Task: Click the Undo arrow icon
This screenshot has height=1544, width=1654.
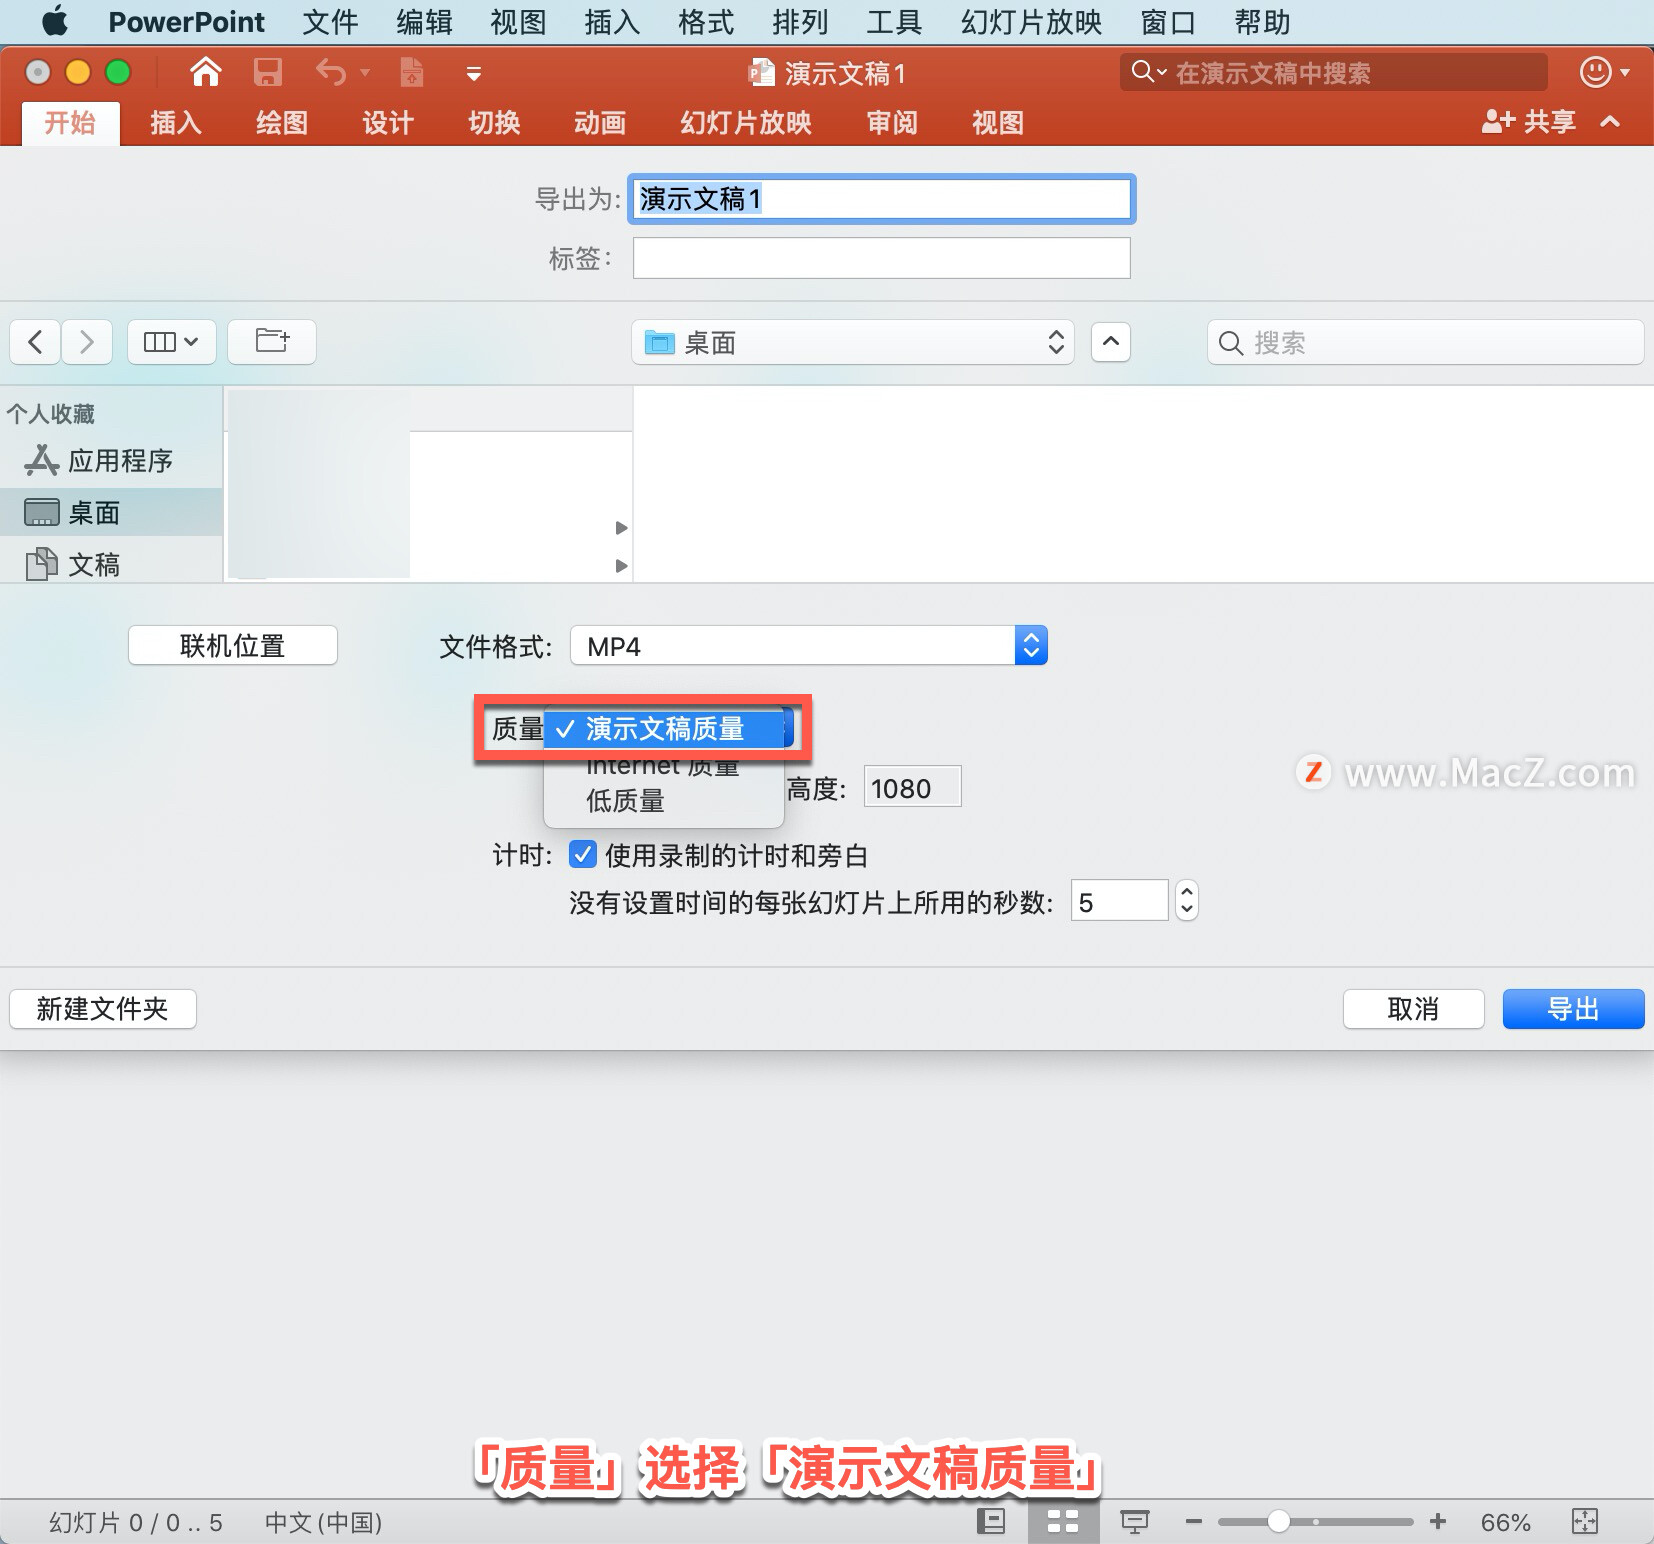Action: pos(331,72)
